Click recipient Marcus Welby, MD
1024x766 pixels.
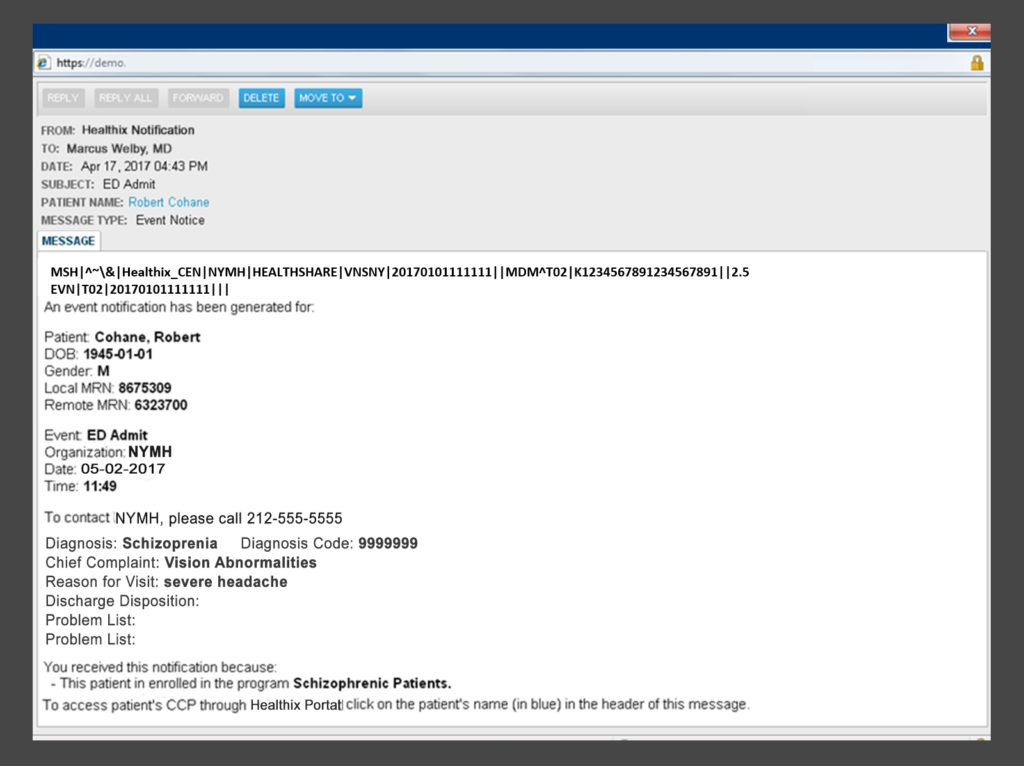(119, 148)
